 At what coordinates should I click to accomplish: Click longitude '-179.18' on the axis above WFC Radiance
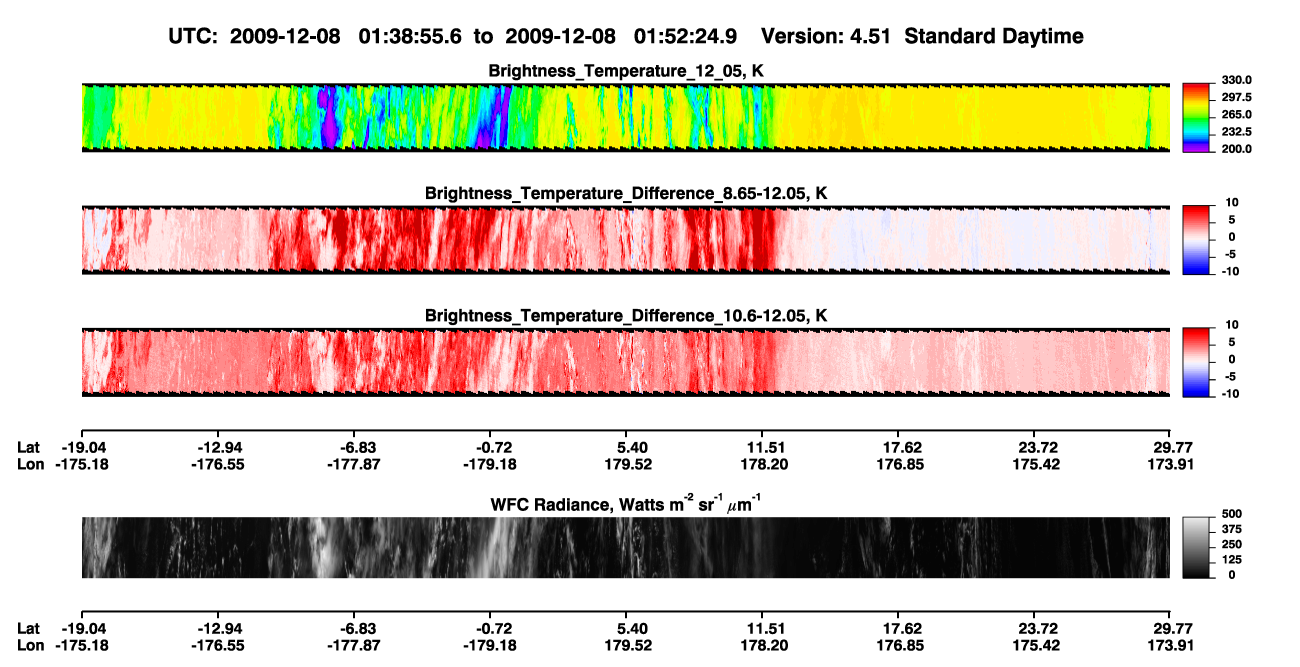tap(490, 464)
